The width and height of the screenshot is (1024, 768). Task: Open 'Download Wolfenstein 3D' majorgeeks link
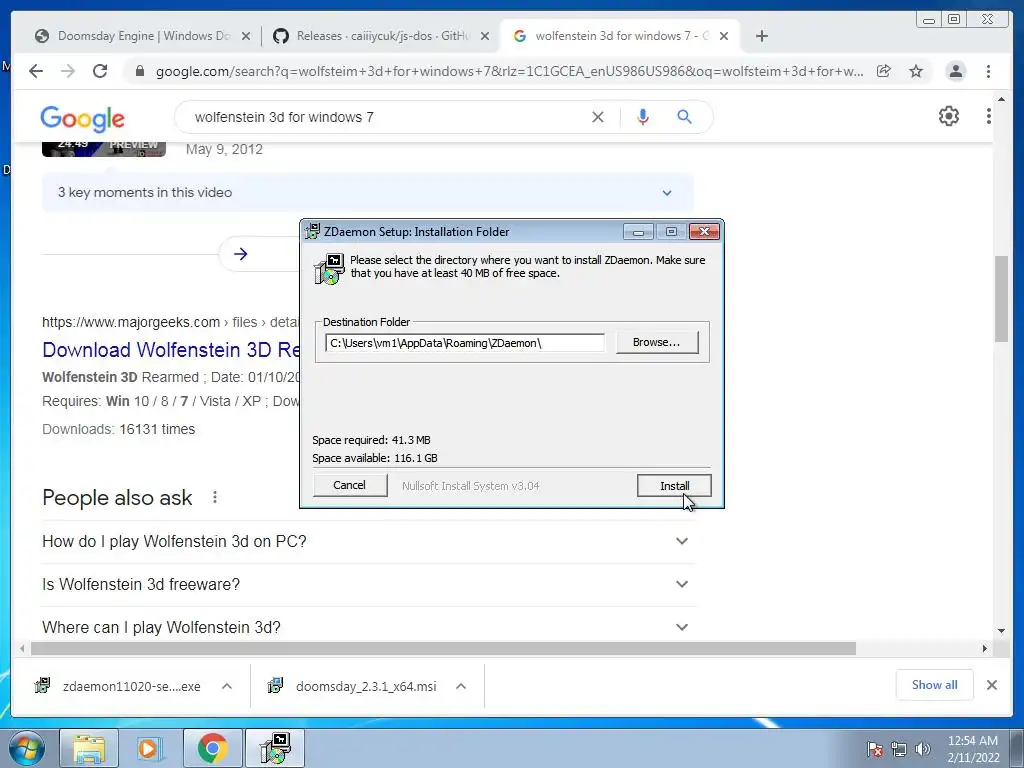171,350
